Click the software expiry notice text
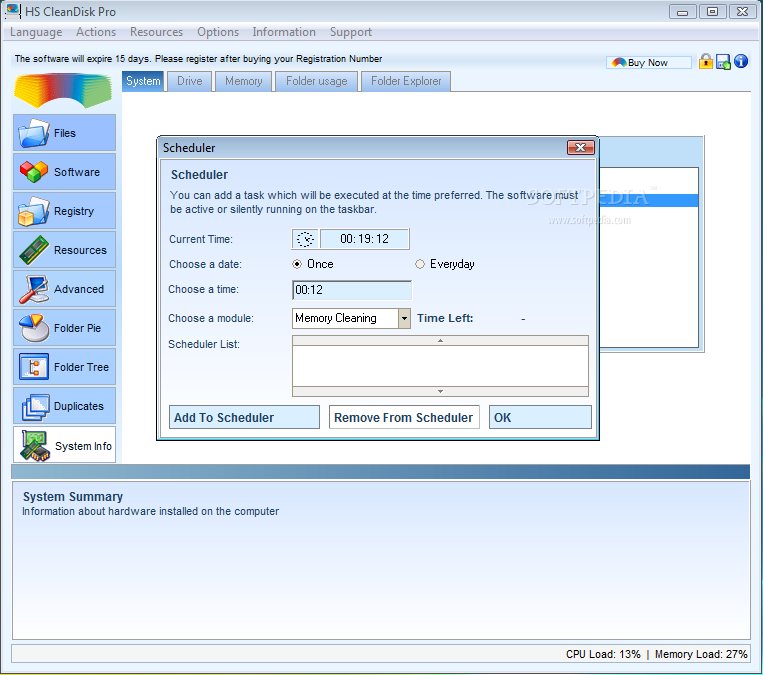Screen dimensions: 763x675 [x=198, y=59]
